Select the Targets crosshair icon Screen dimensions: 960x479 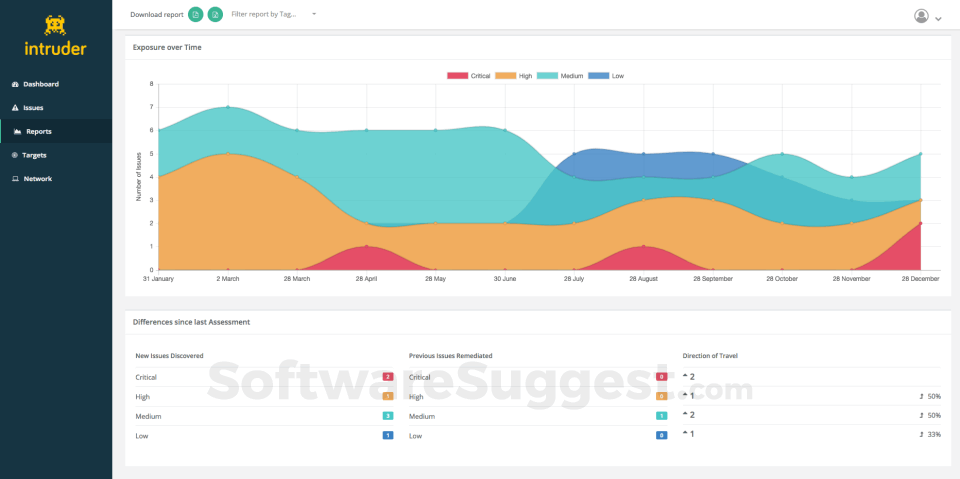point(15,156)
